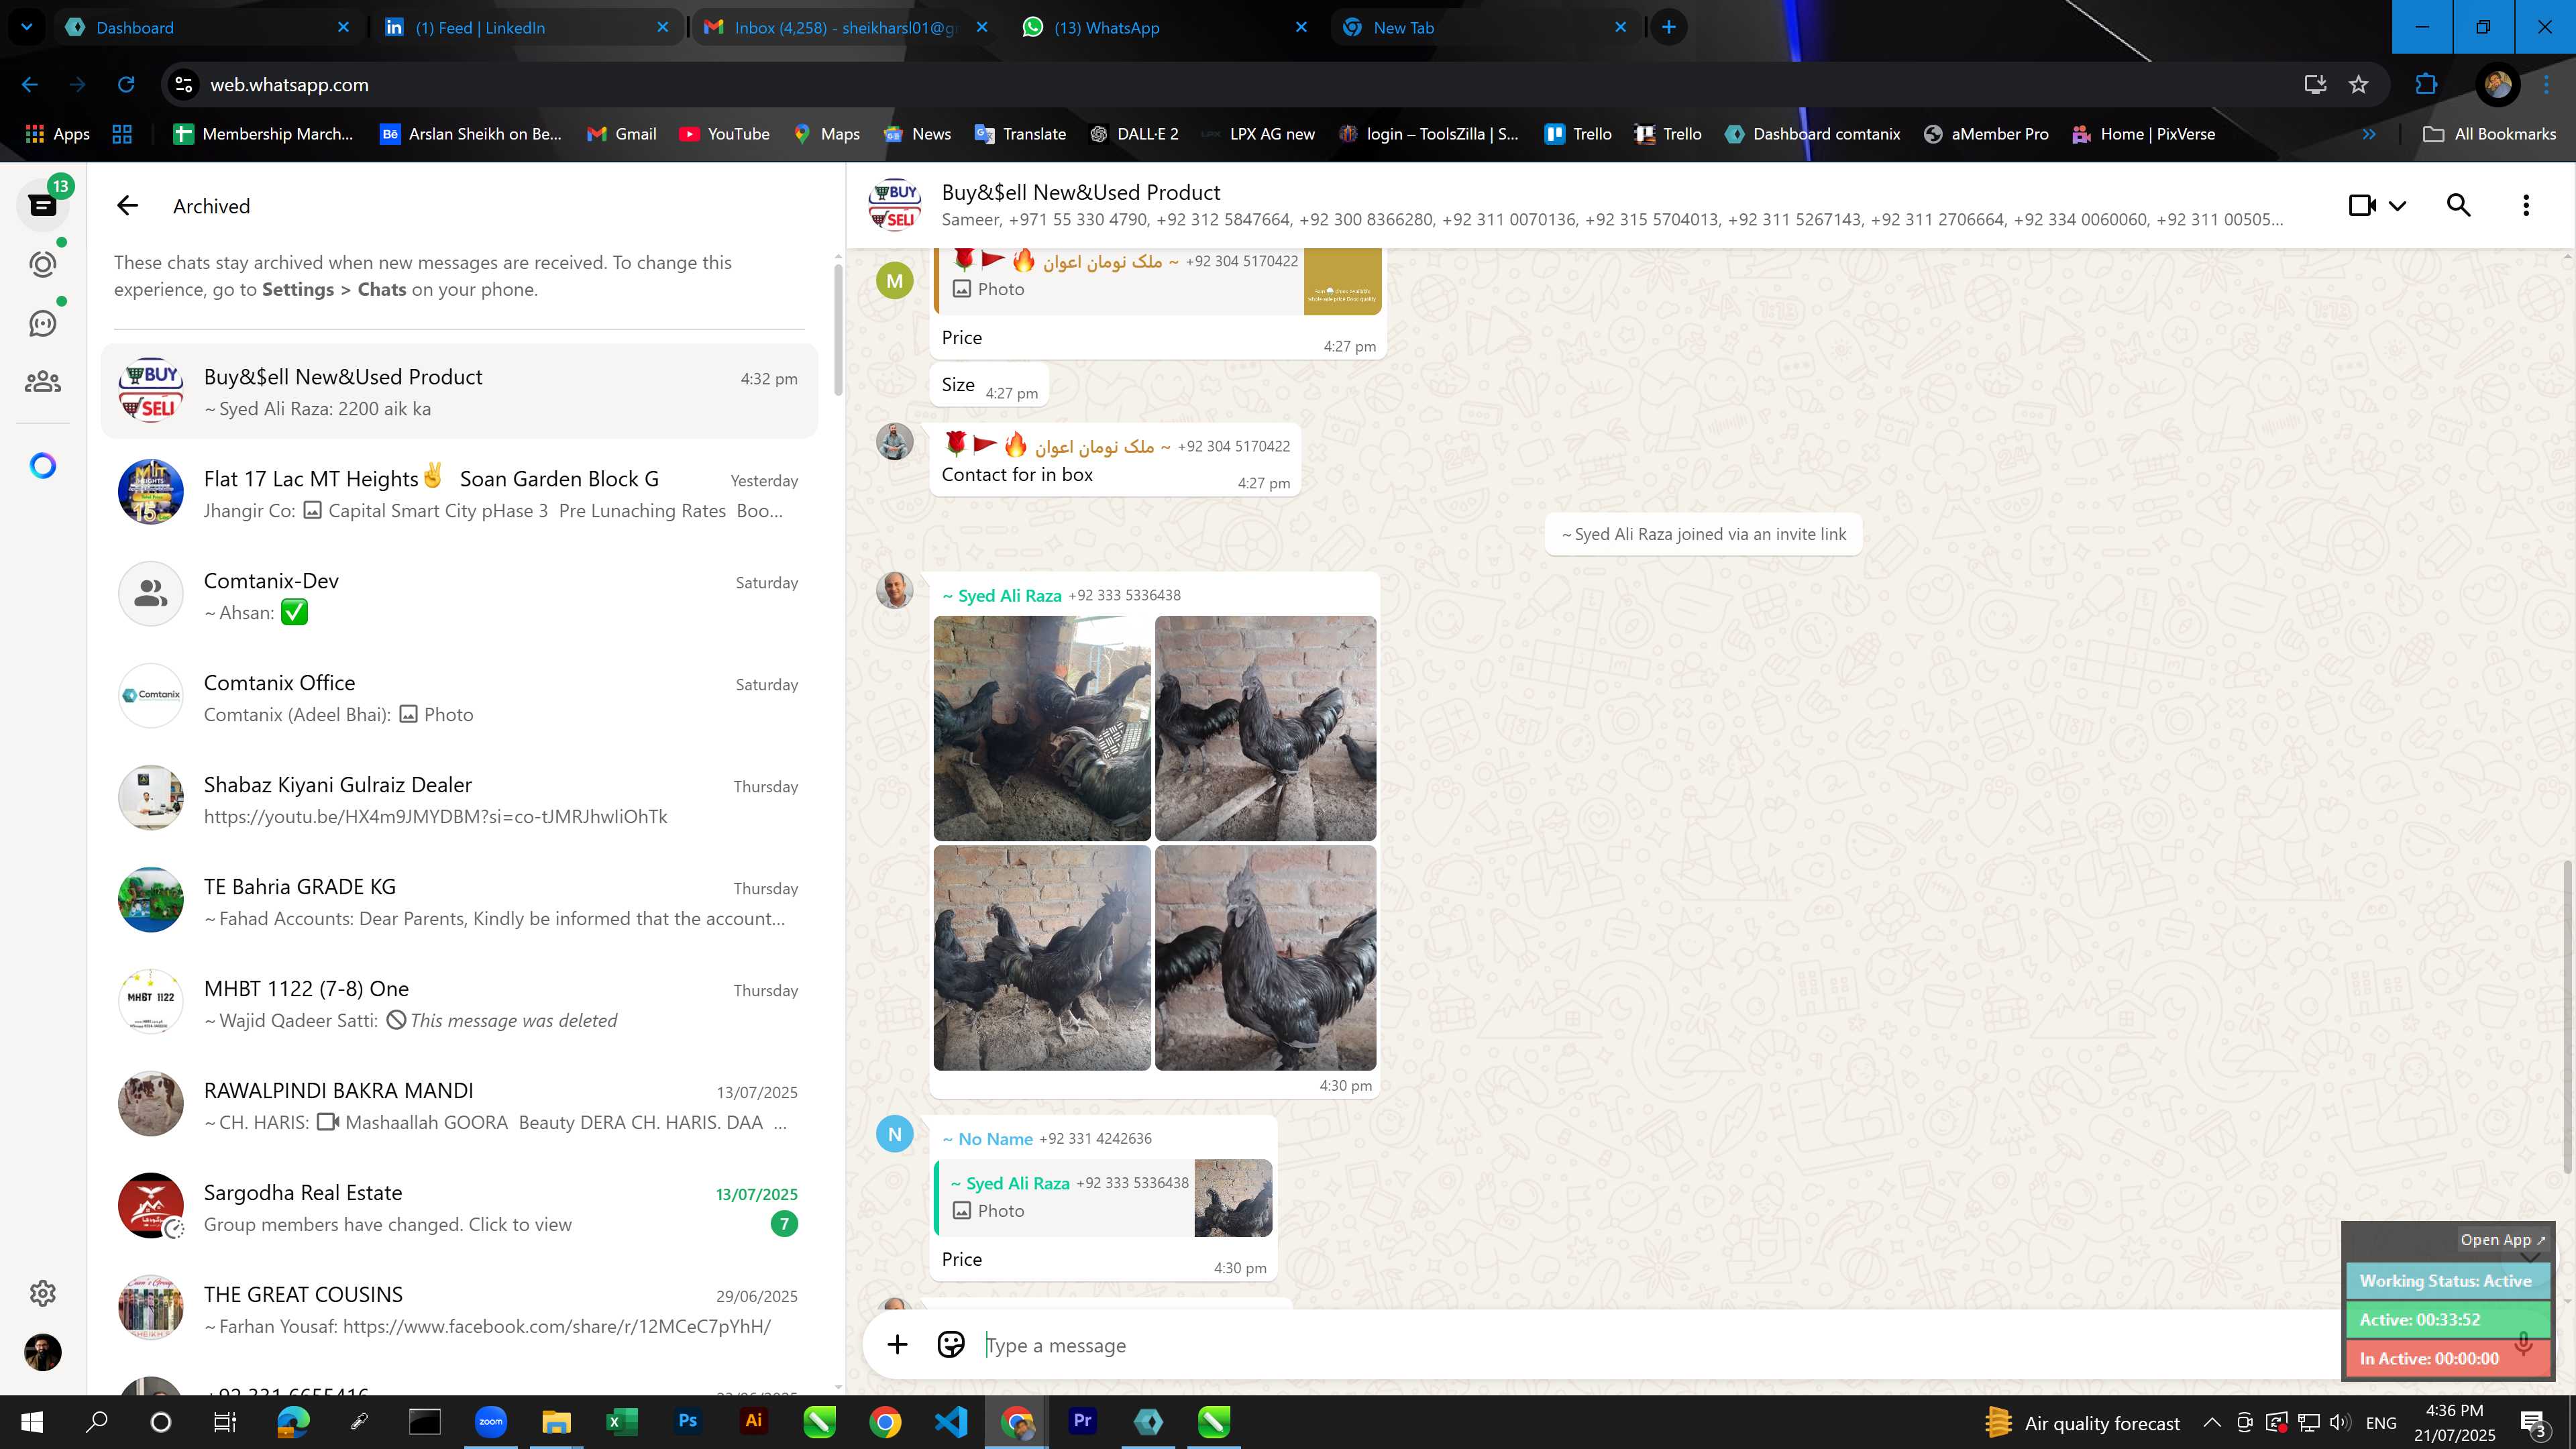Open the tab search dropdown arrow
Viewport: 2576px width, 1449px height.
pyautogui.click(x=27, y=27)
